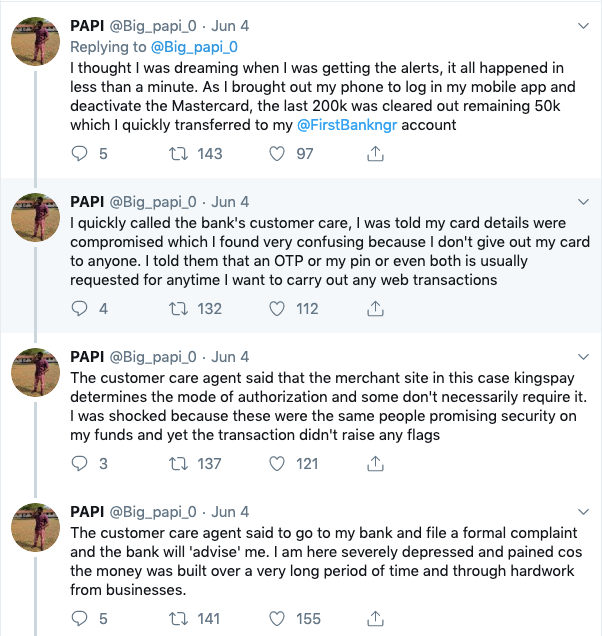This screenshot has height=636, width=602.
Task: Open the Jun 4 timestamp on the last tweet
Action: (231, 512)
